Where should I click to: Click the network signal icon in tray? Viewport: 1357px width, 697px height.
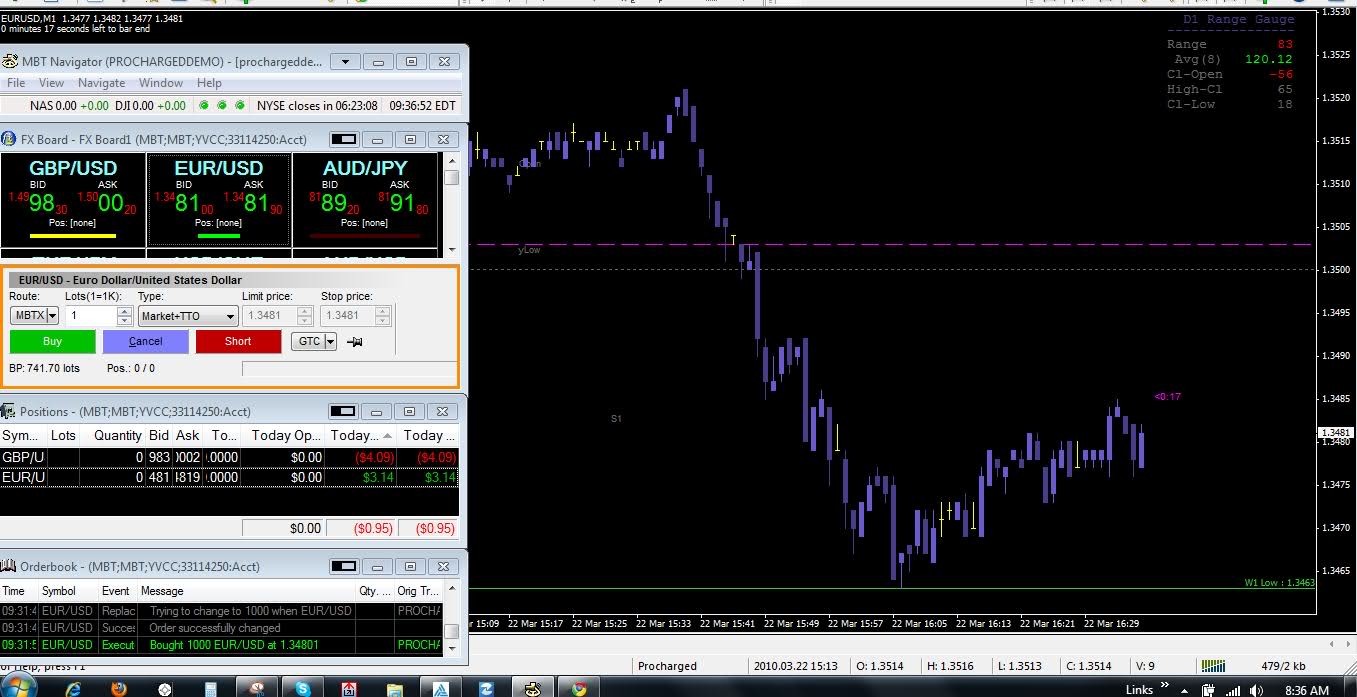(x=1232, y=689)
